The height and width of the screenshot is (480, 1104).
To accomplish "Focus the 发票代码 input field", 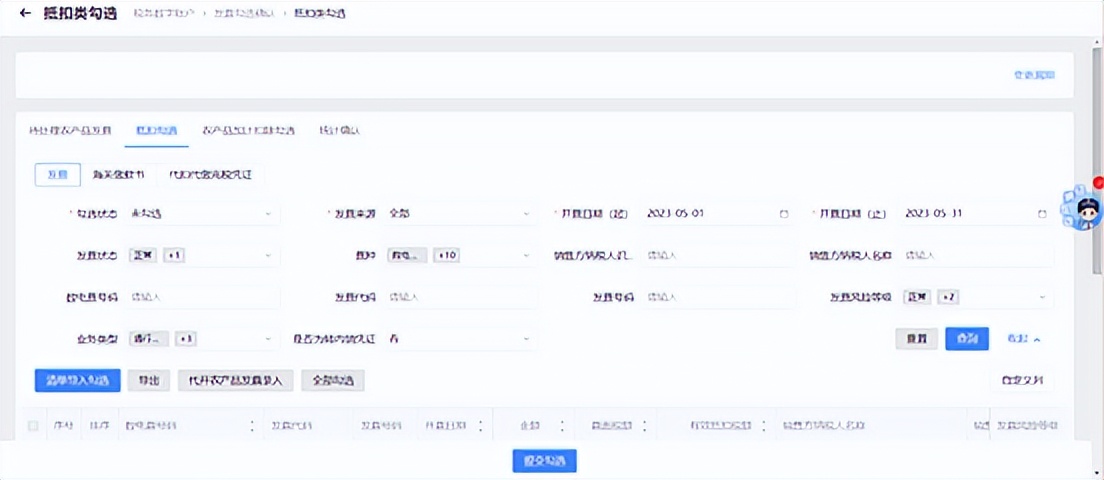I will click(x=460, y=298).
